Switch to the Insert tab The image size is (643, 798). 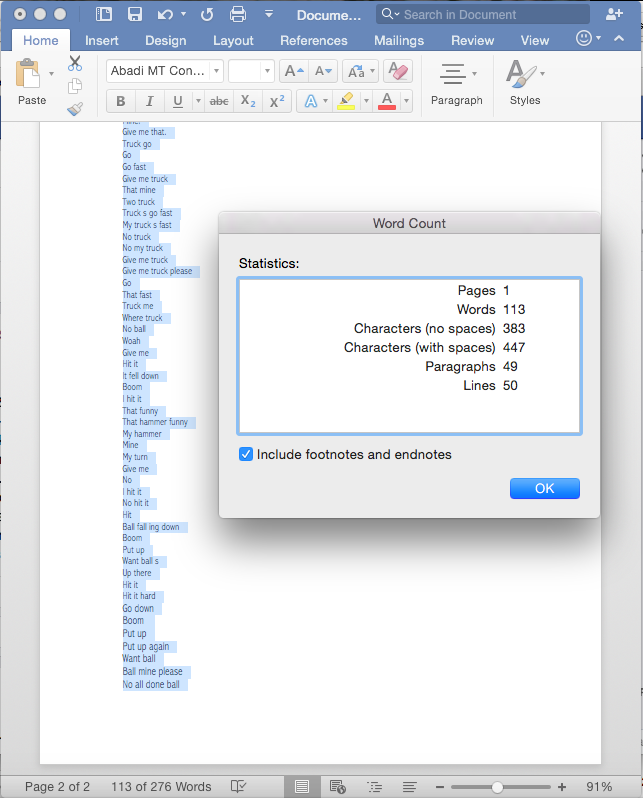tap(101, 40)
